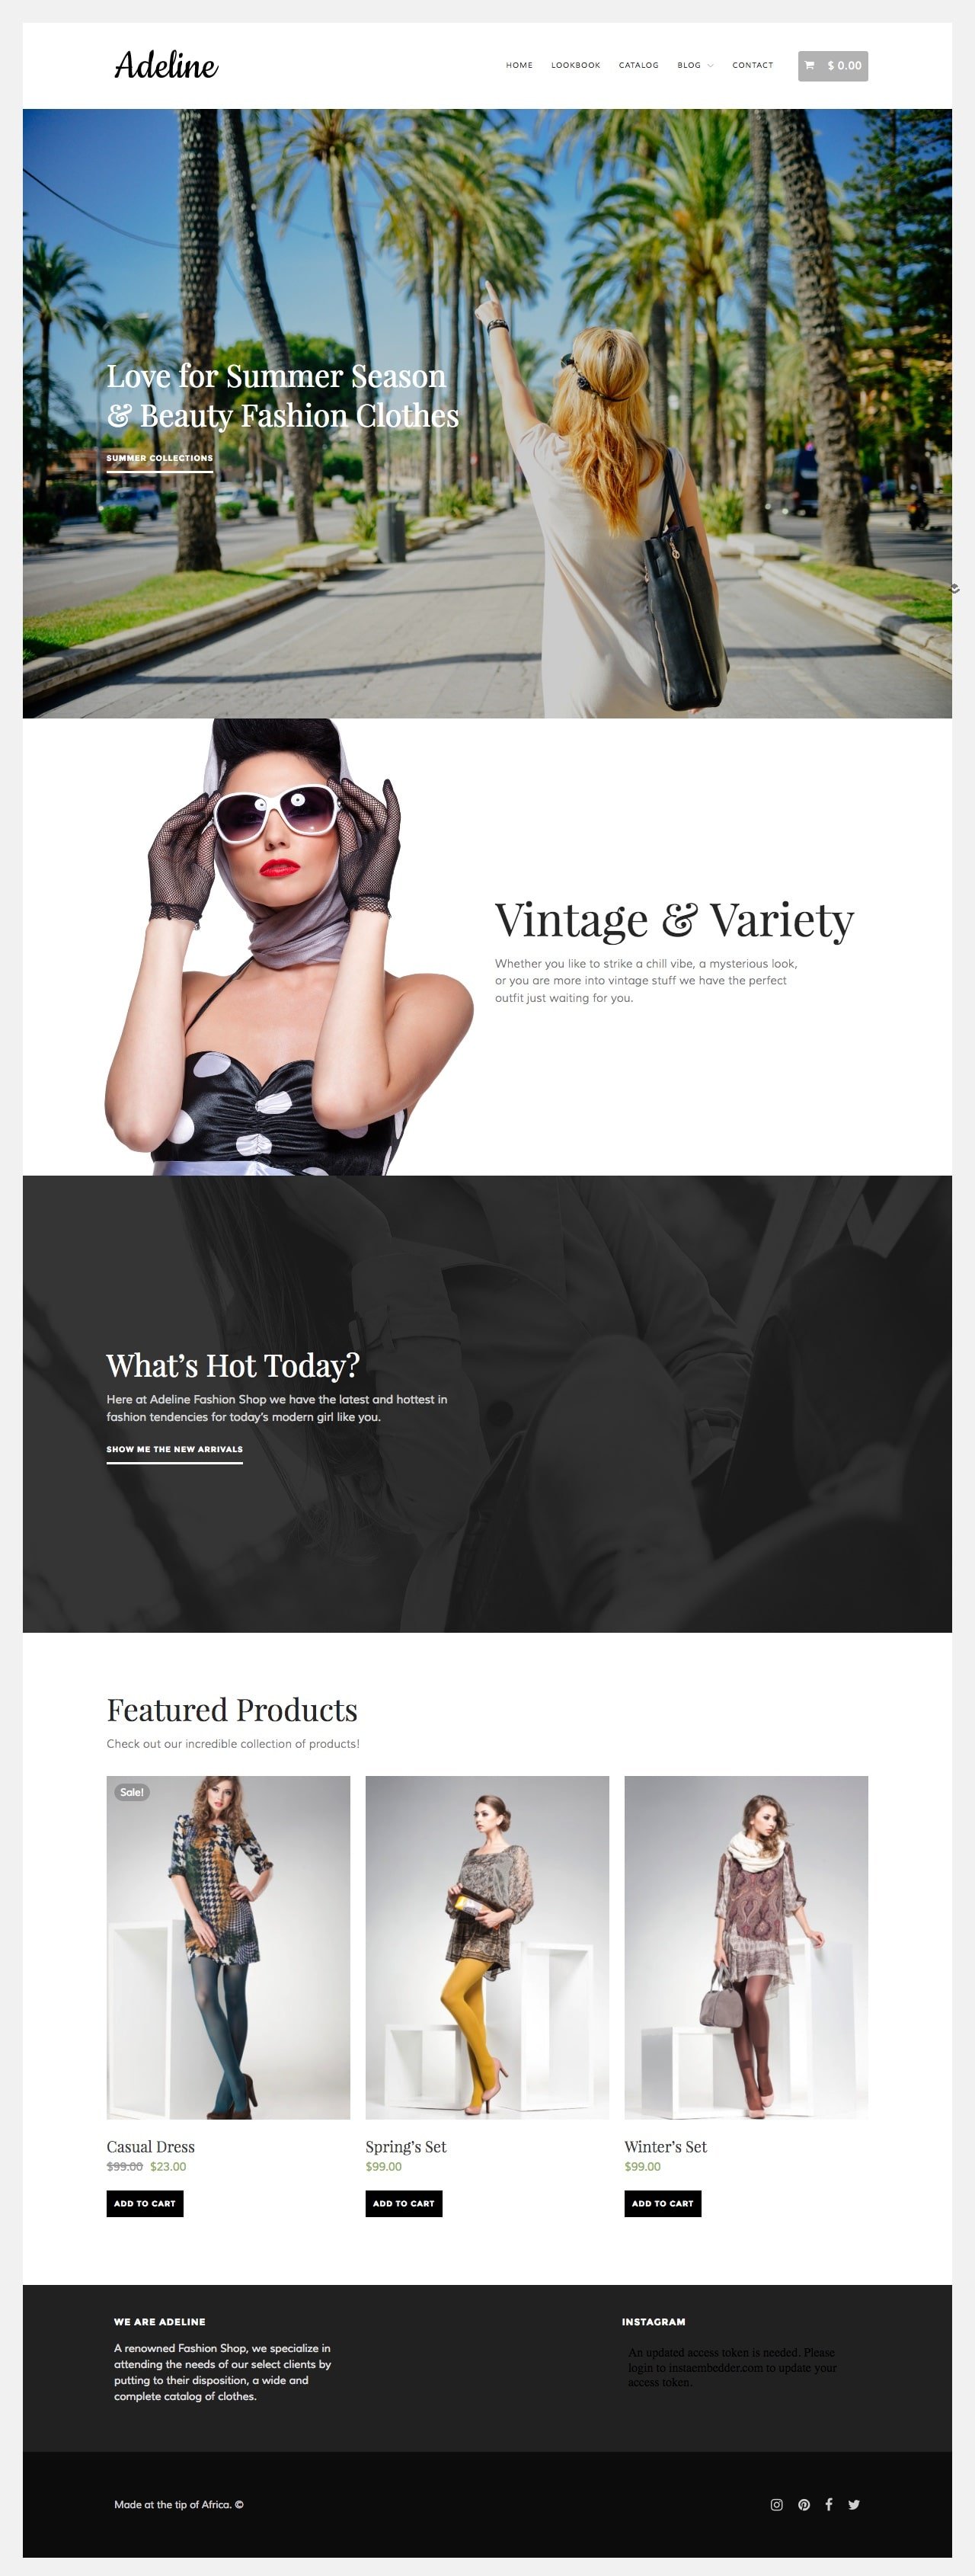Image resolution: width=975 pixels, height=2576 pixels.
Task: Click the Summer Collections link
Action: tap(160, 459)
